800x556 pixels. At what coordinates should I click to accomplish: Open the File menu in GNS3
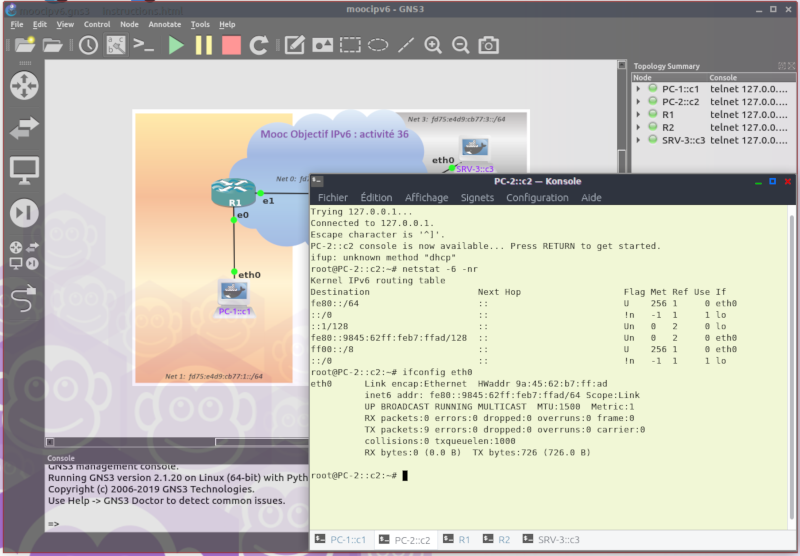coord(17,24)
